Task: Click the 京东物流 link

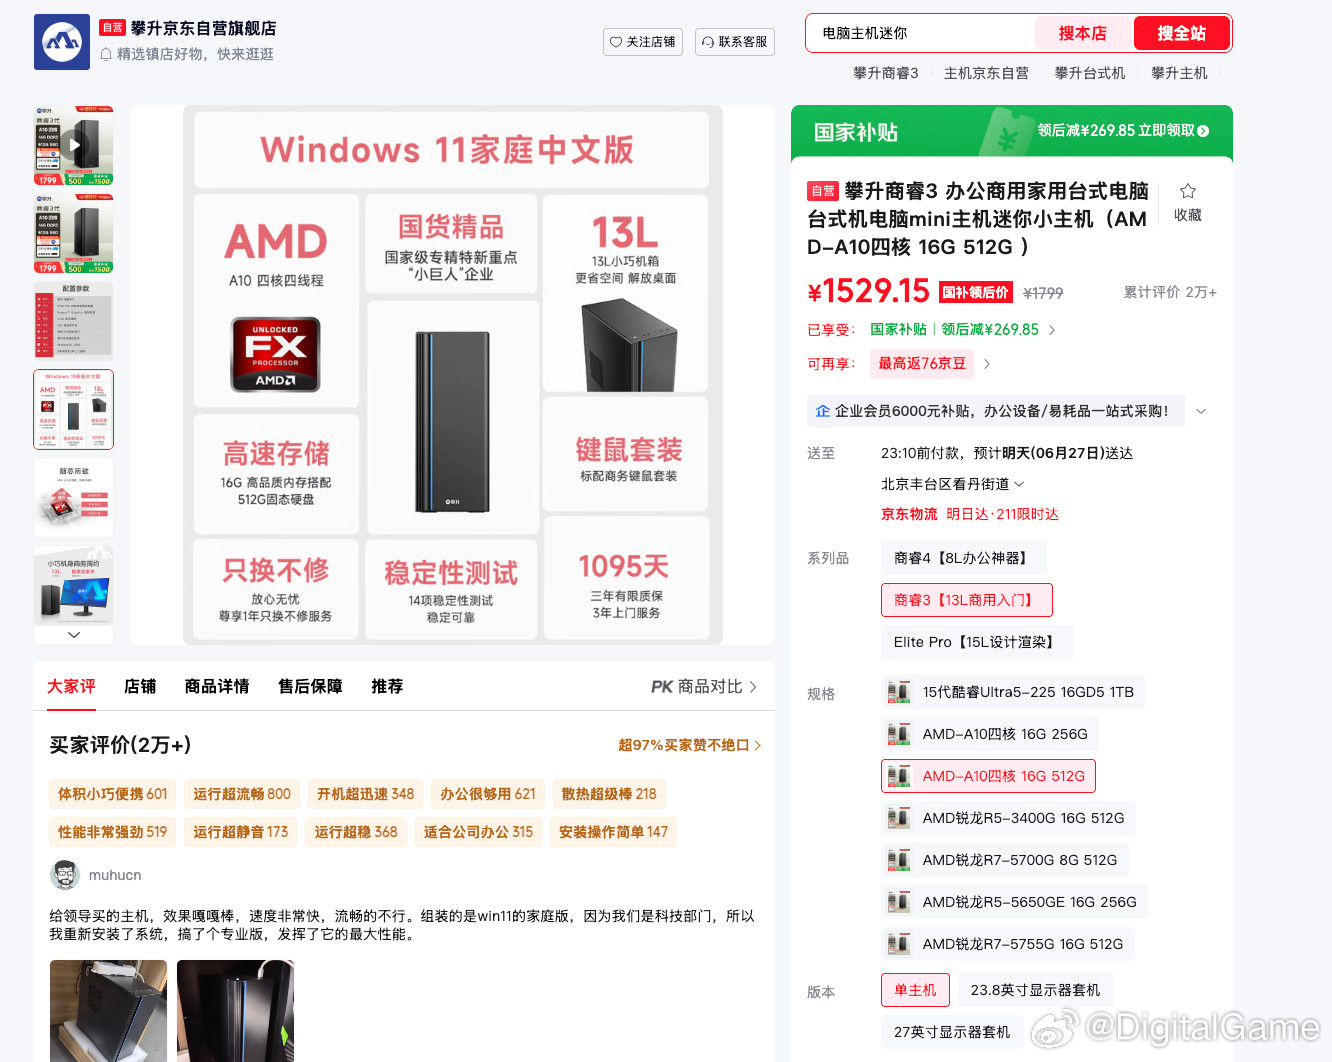Action: [x=909, y=514]
